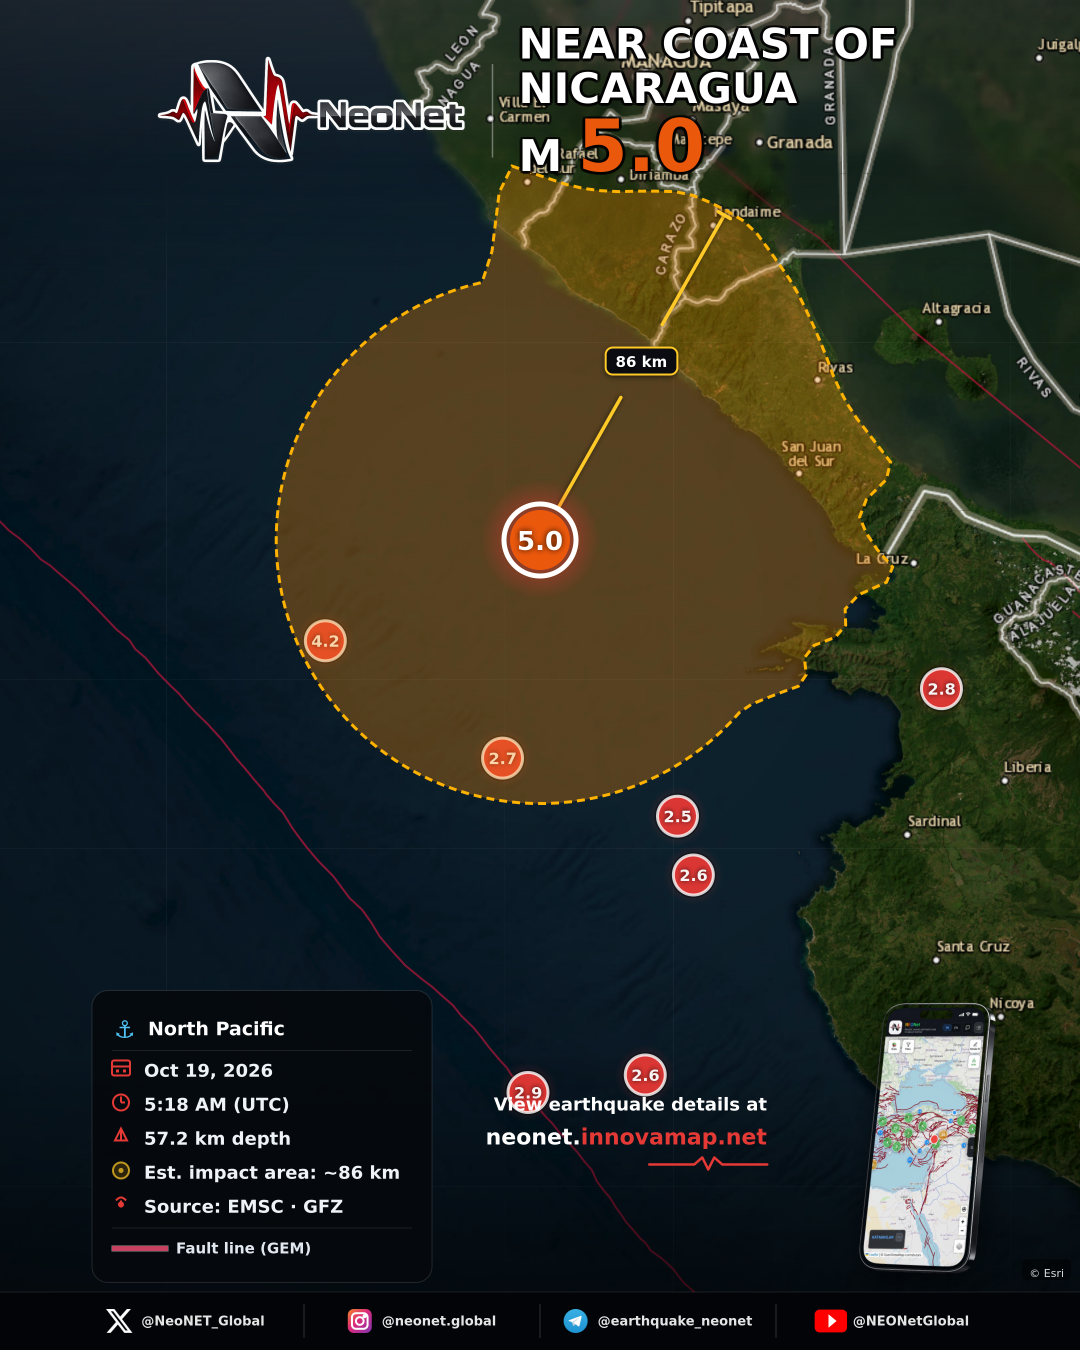
Task: Click the calendar icon beside Oct 19, 2026
Action: 121,1068
